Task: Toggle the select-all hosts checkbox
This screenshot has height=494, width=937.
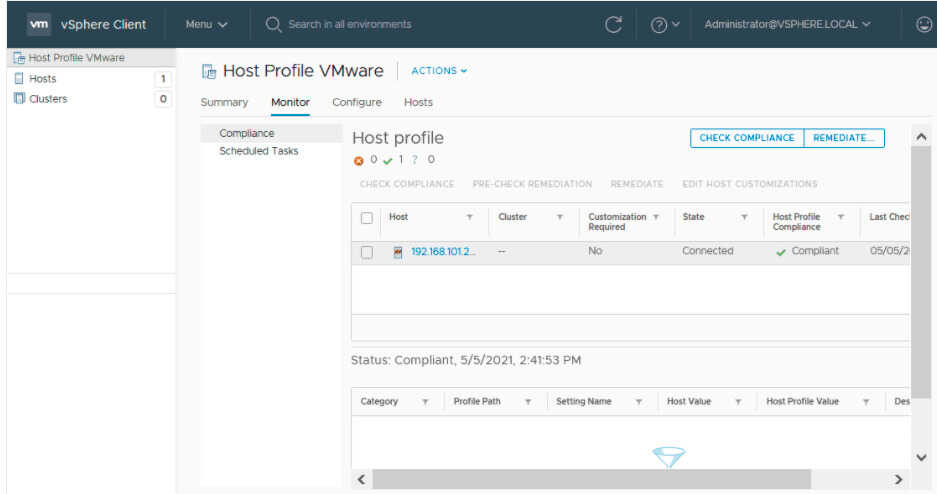Action: pos(367,218)
